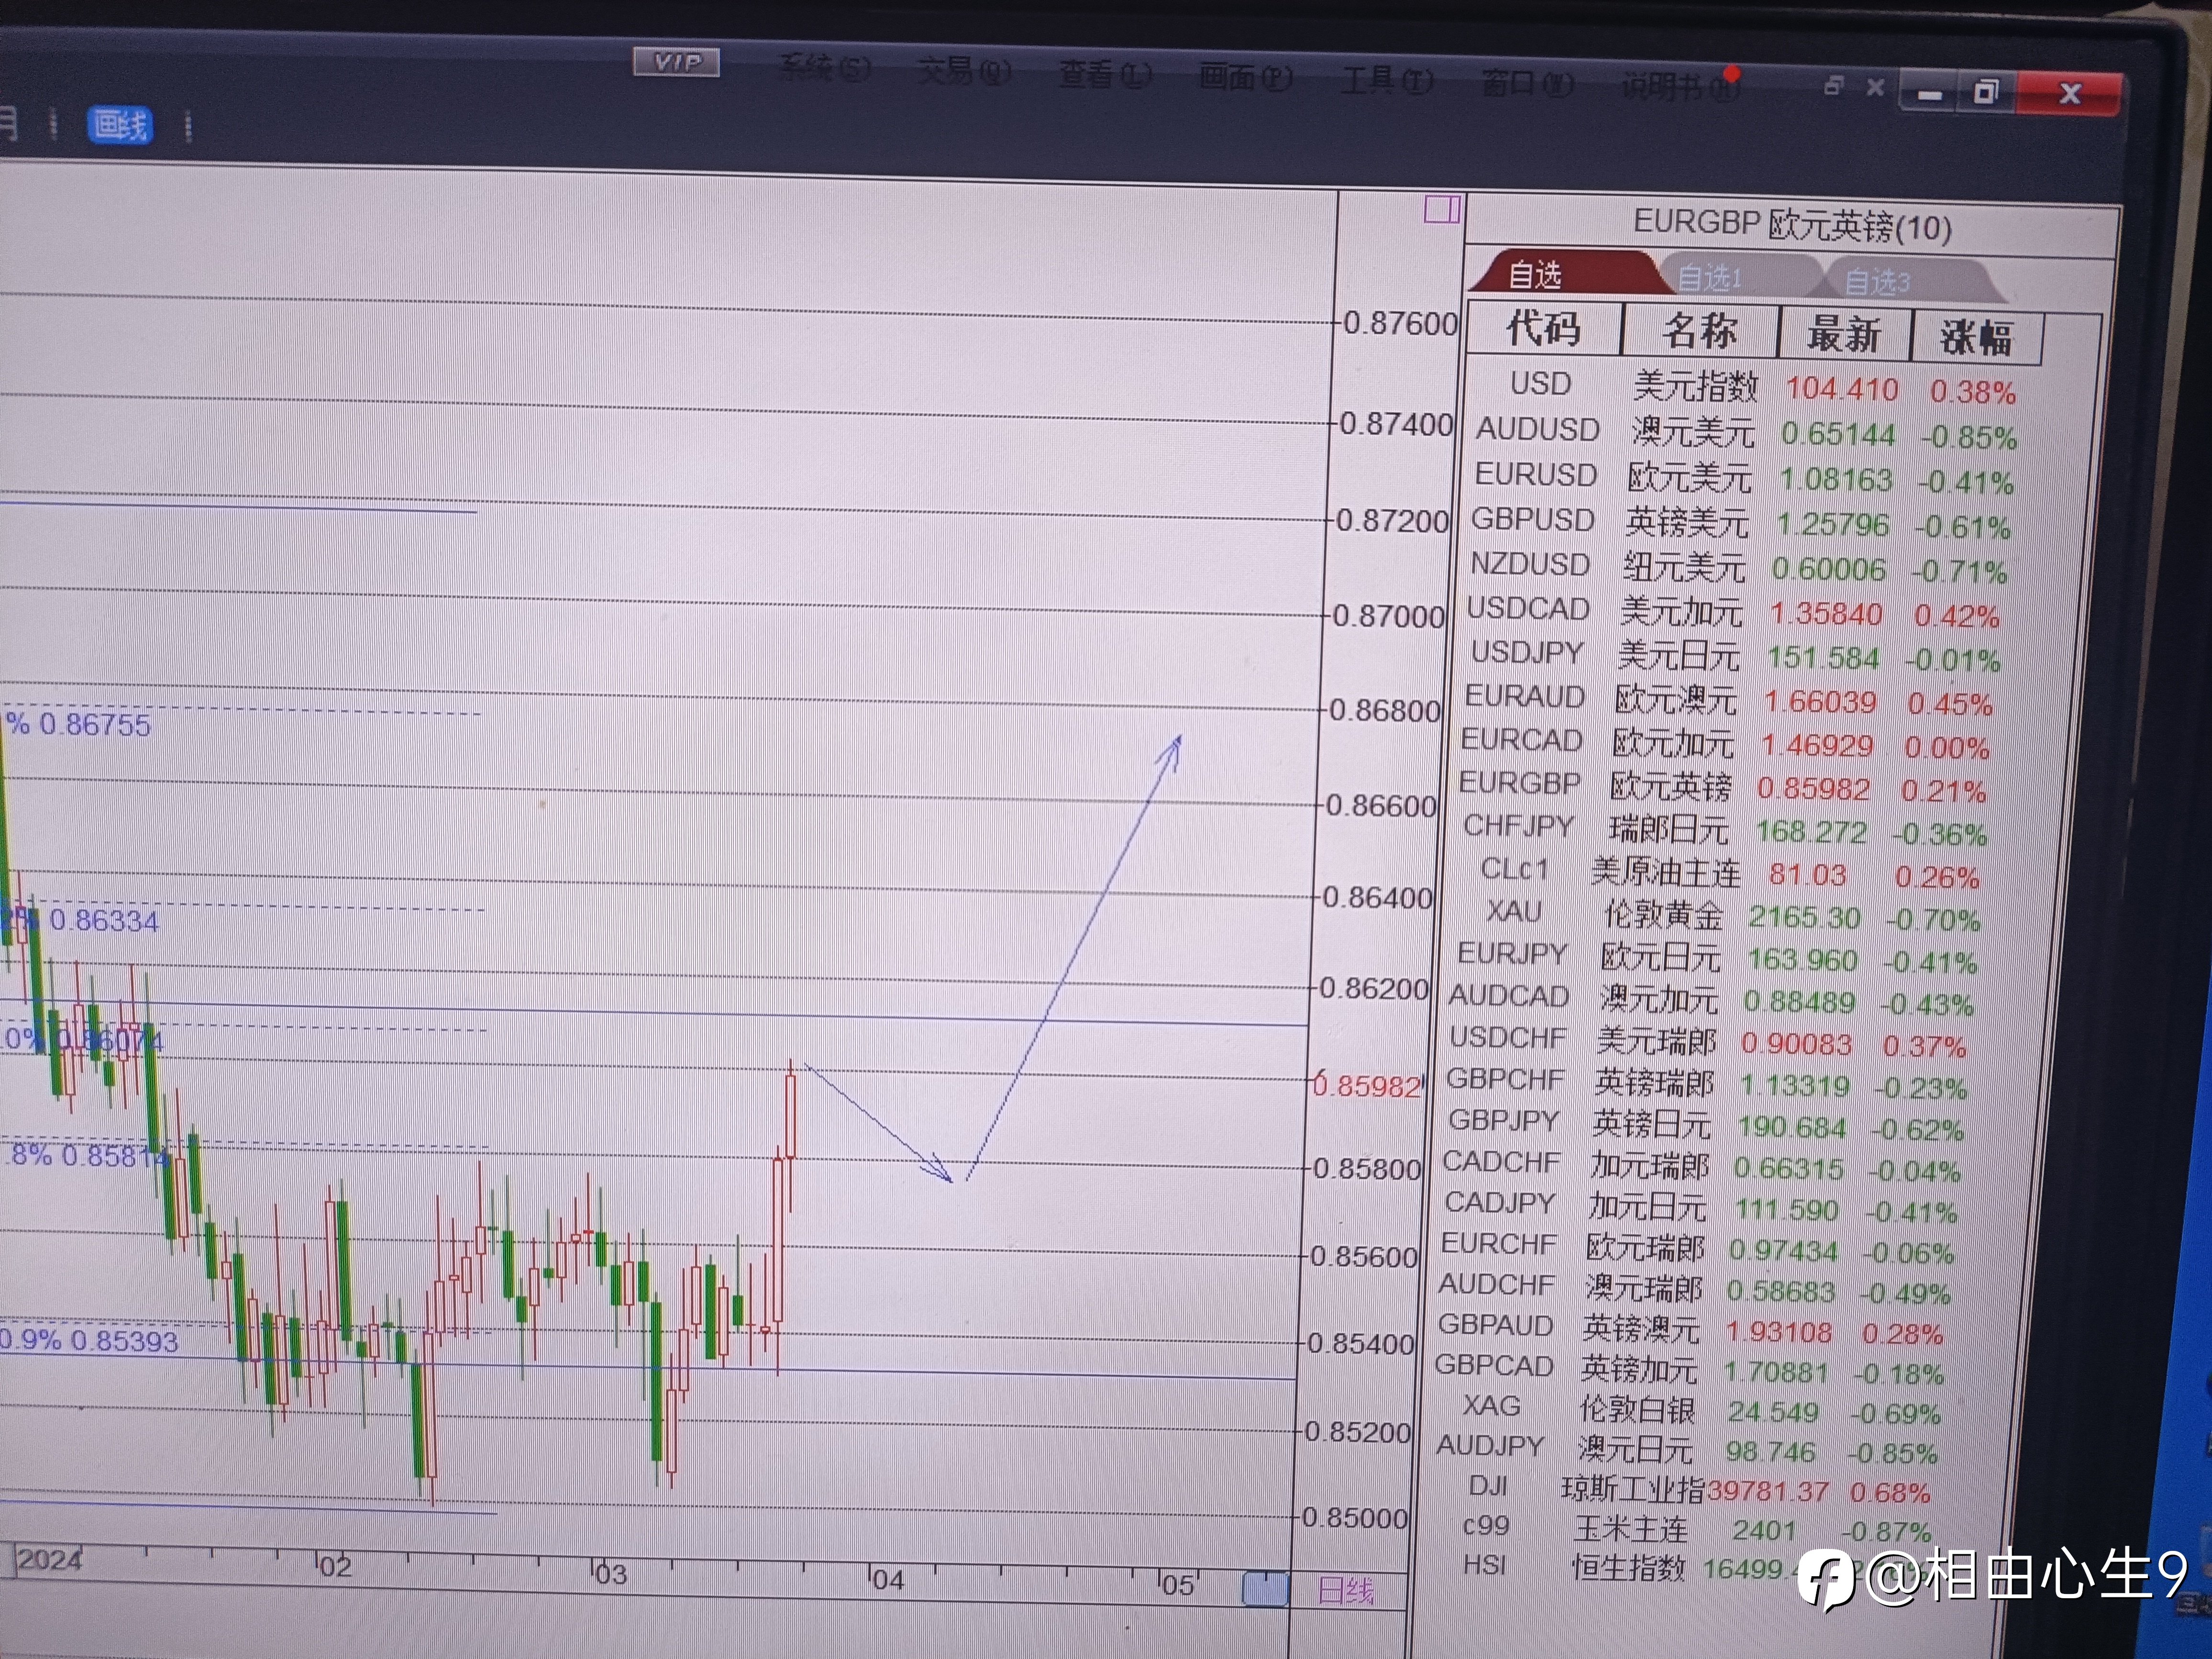Open the 窗口(W) menu

point(1527,83)
